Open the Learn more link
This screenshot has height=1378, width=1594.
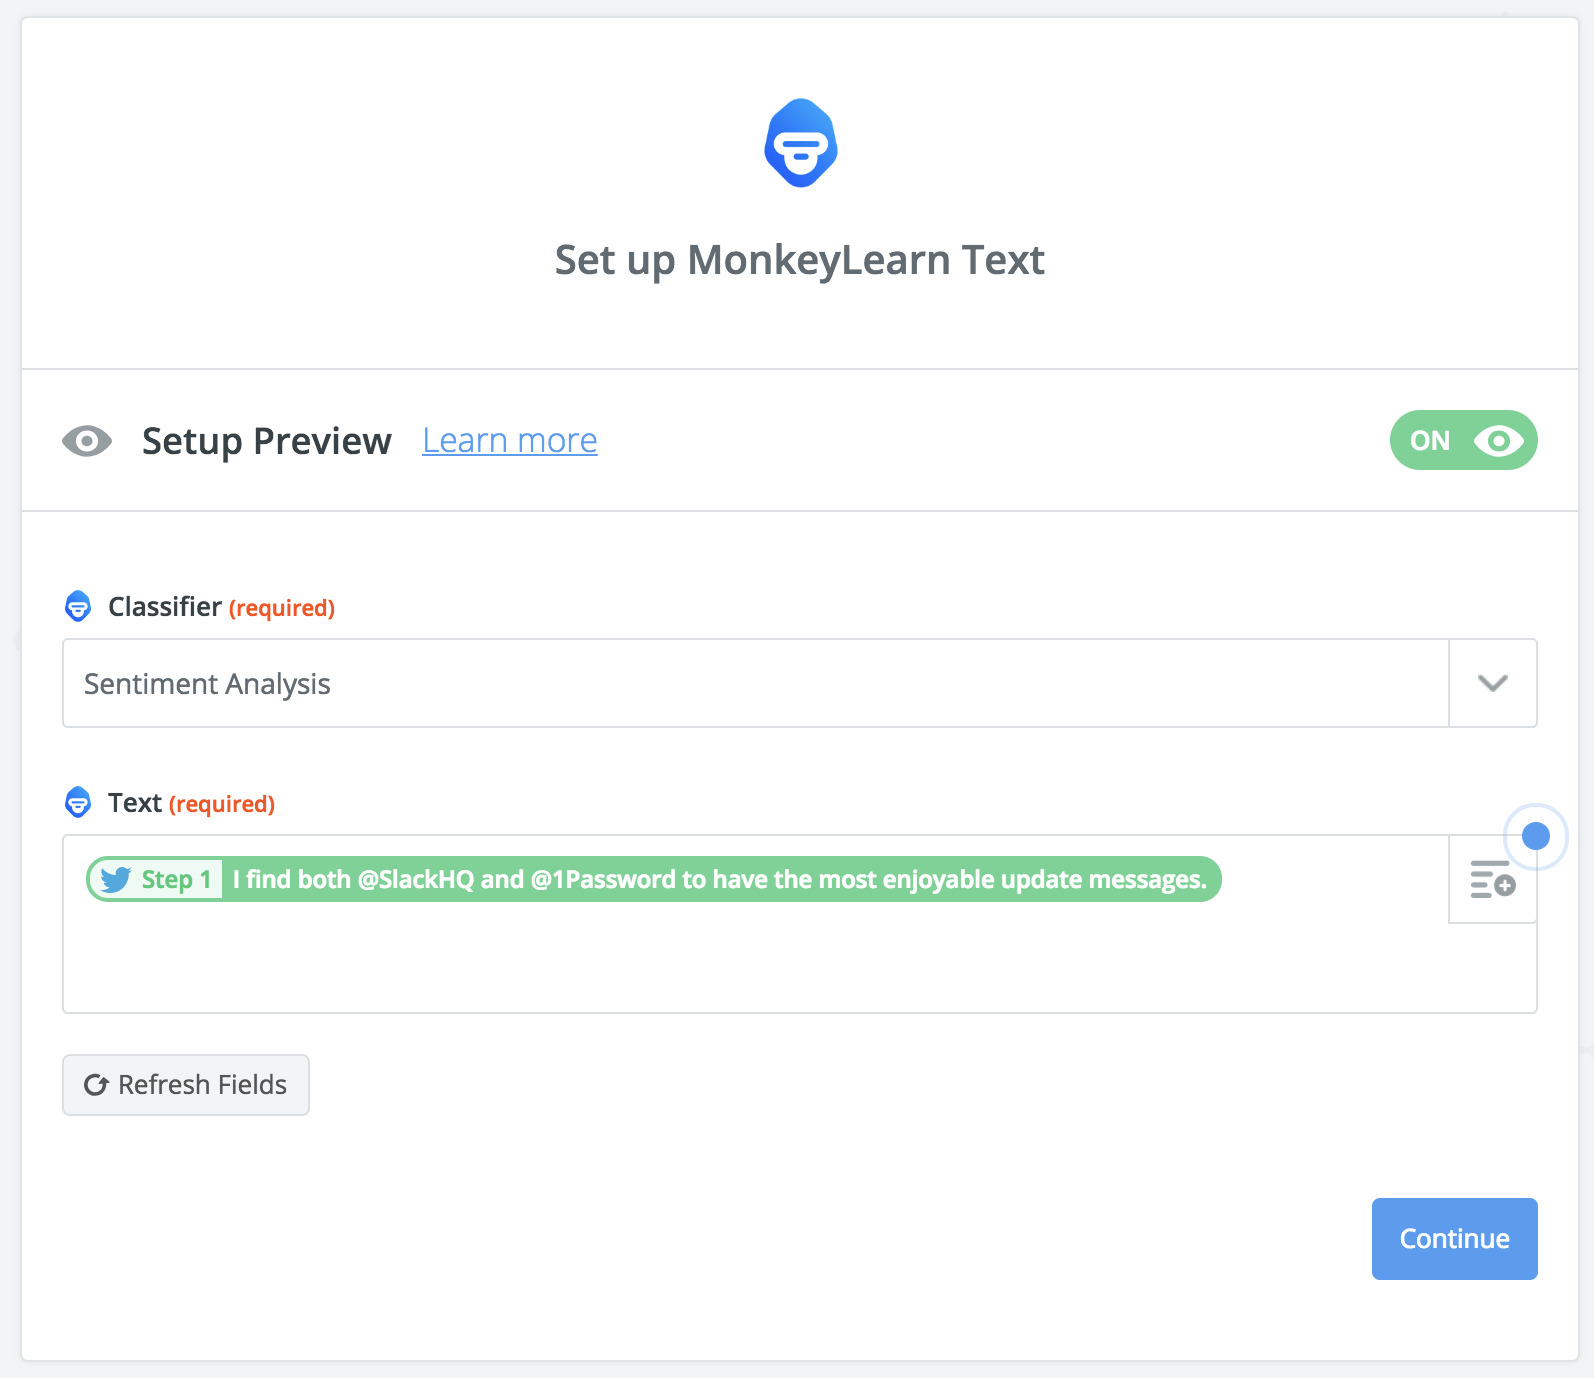[509, 440]
